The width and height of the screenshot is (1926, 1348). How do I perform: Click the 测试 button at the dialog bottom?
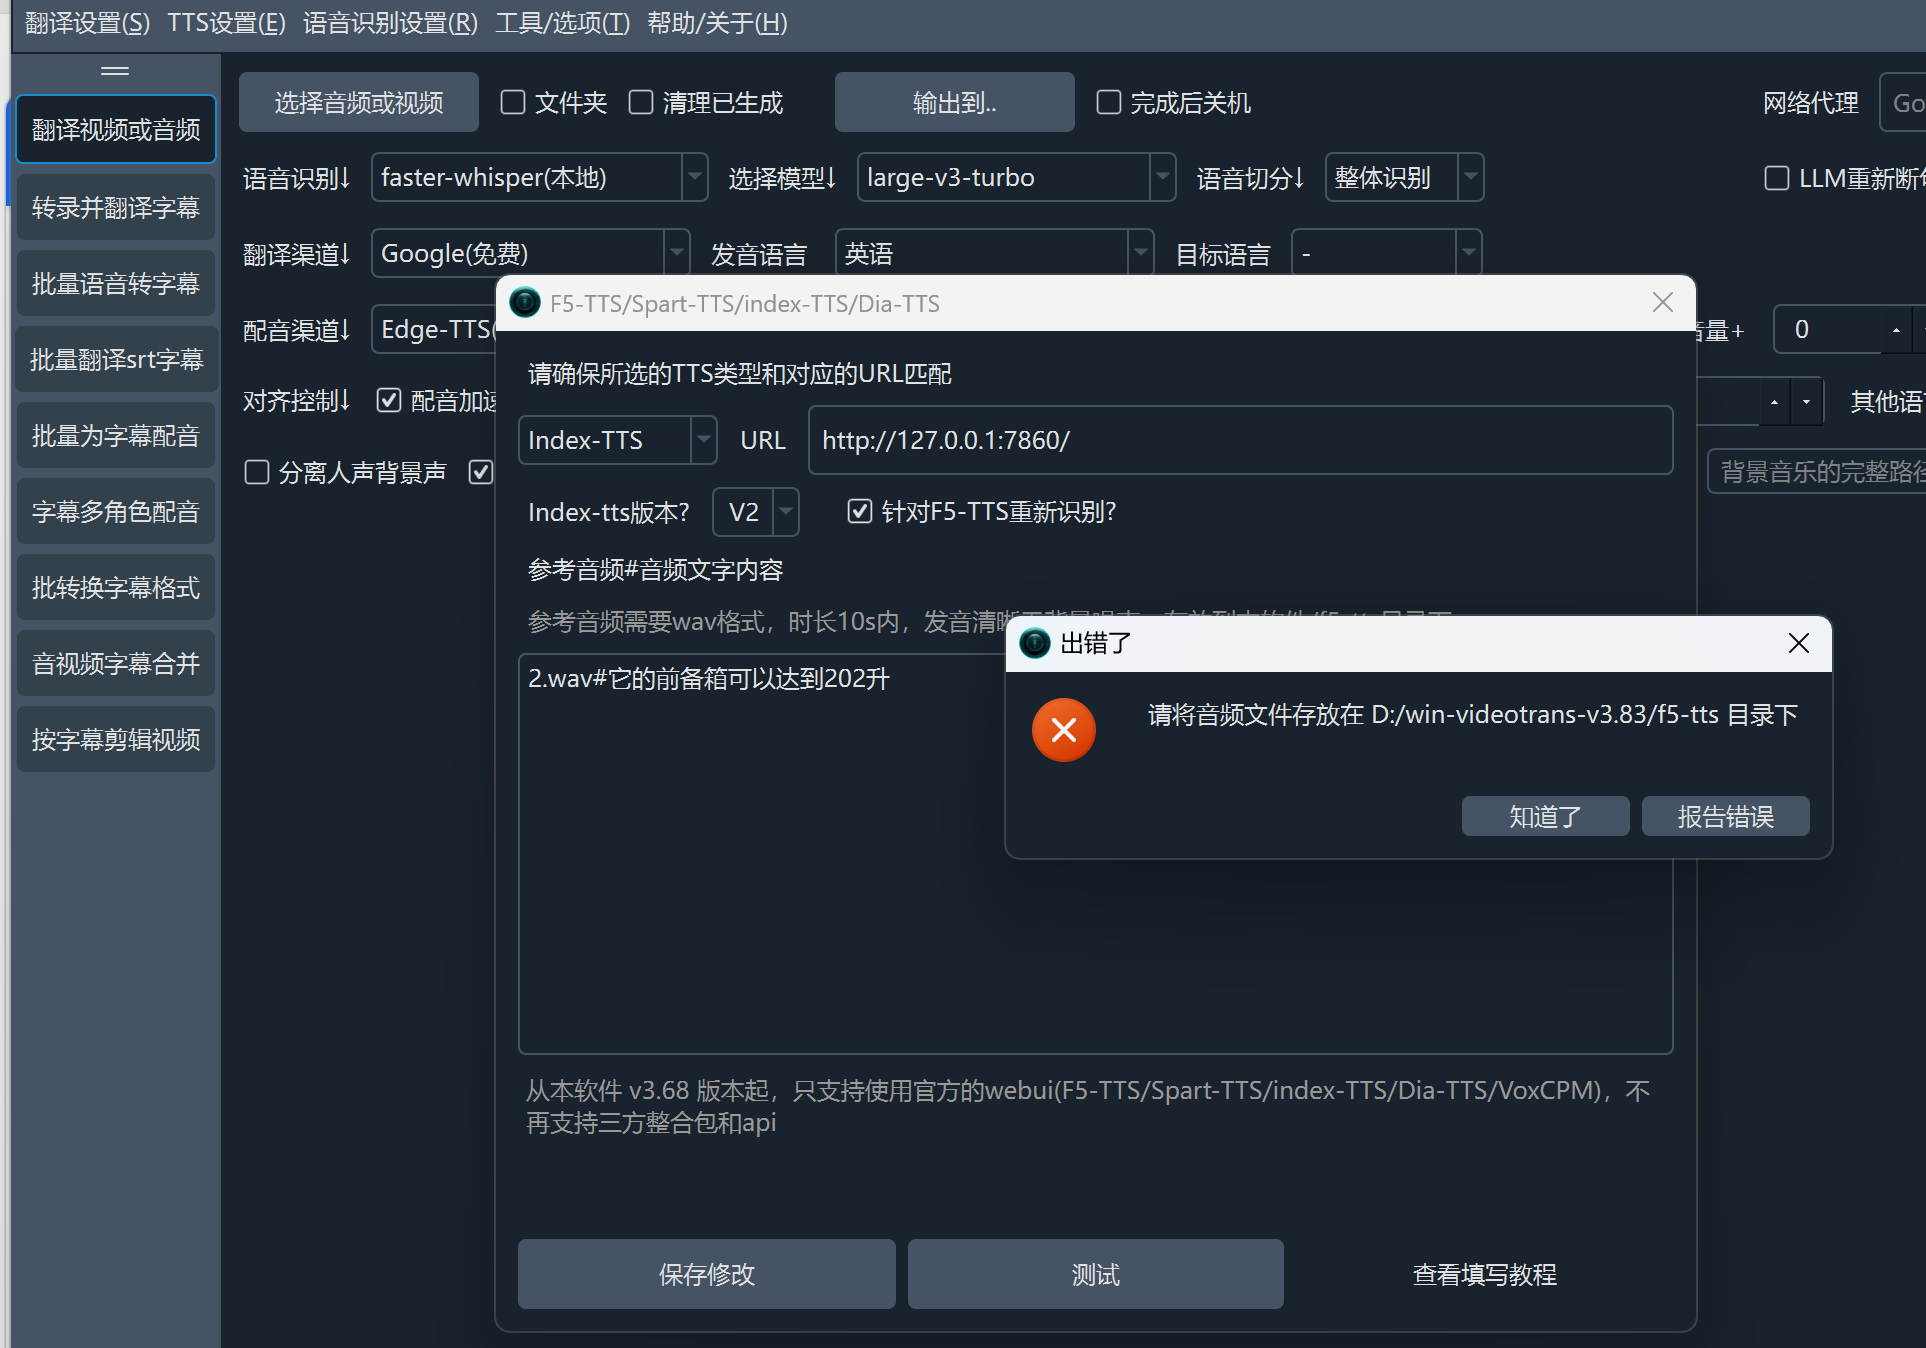coord(1094,1274)
